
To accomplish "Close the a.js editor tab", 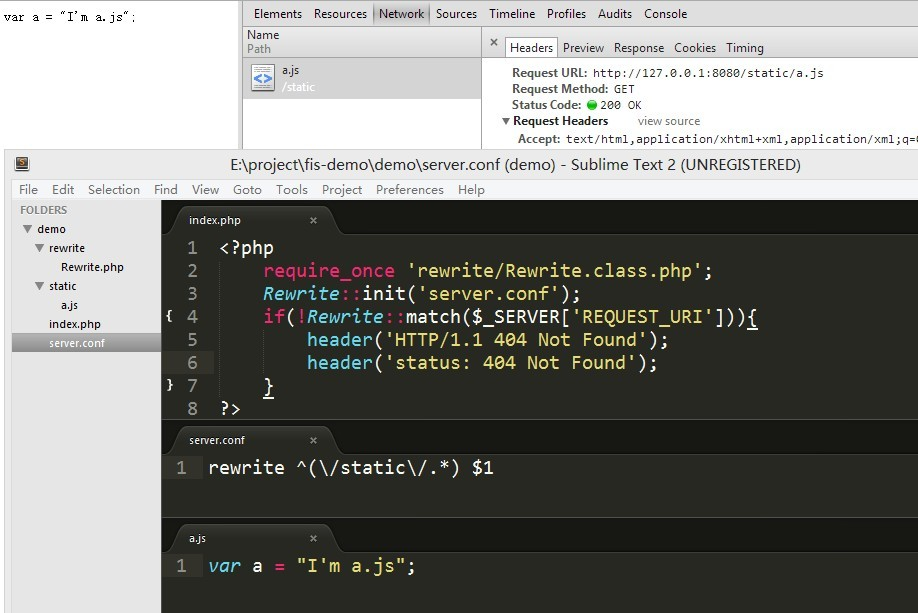I will coord(313,538).
